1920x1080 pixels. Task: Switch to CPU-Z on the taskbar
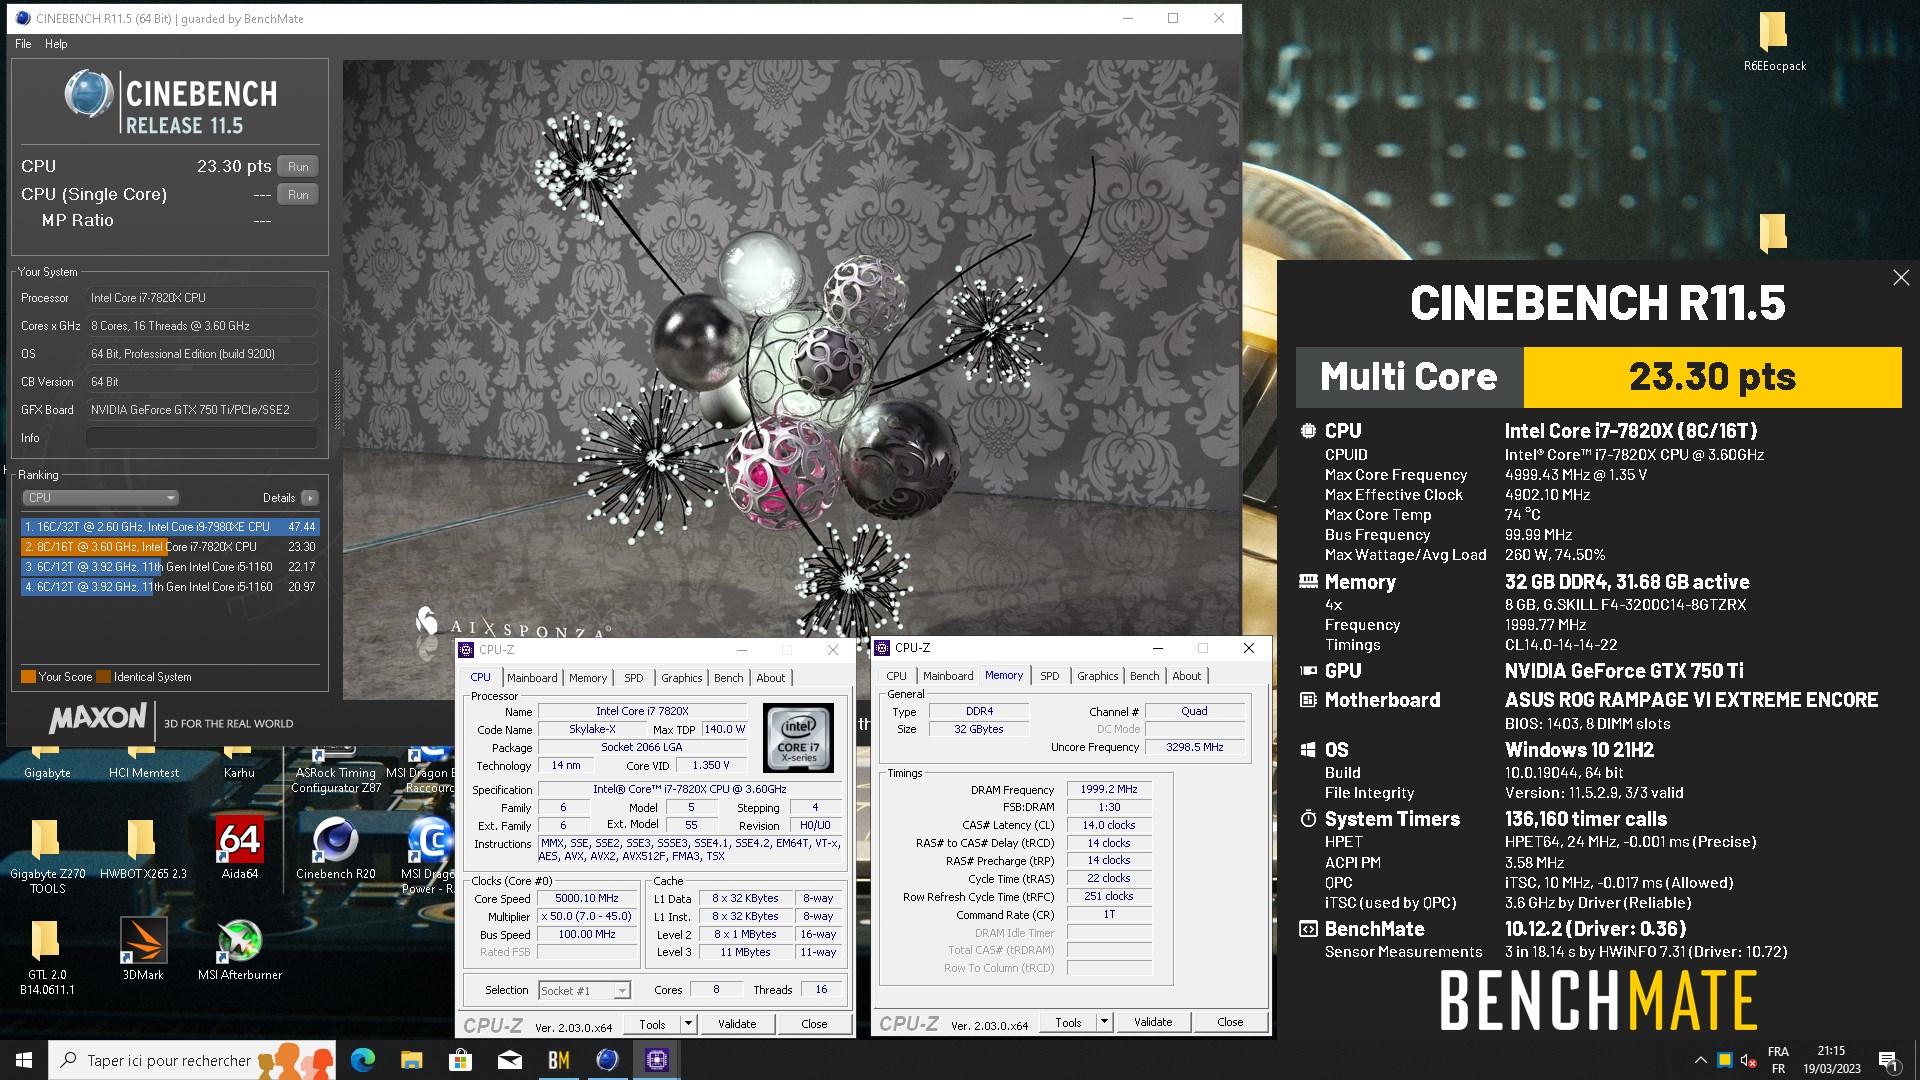click(656, 1060)
